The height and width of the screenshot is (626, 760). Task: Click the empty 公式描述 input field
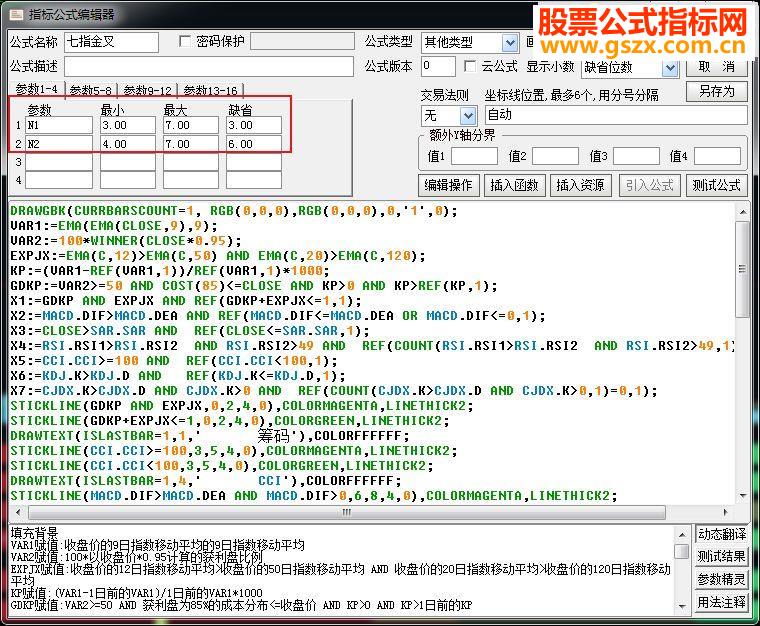pyautogui.click(x=209, y=66)
